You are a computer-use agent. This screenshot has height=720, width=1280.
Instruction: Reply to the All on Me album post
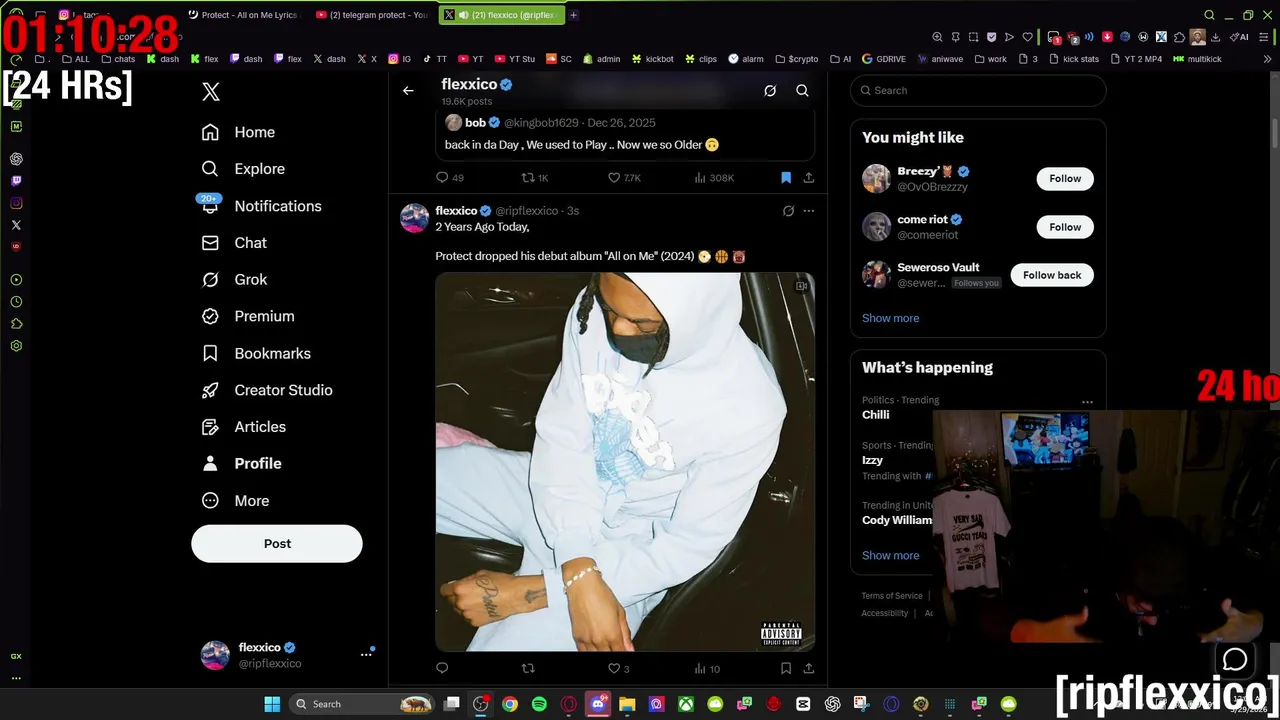442,668
